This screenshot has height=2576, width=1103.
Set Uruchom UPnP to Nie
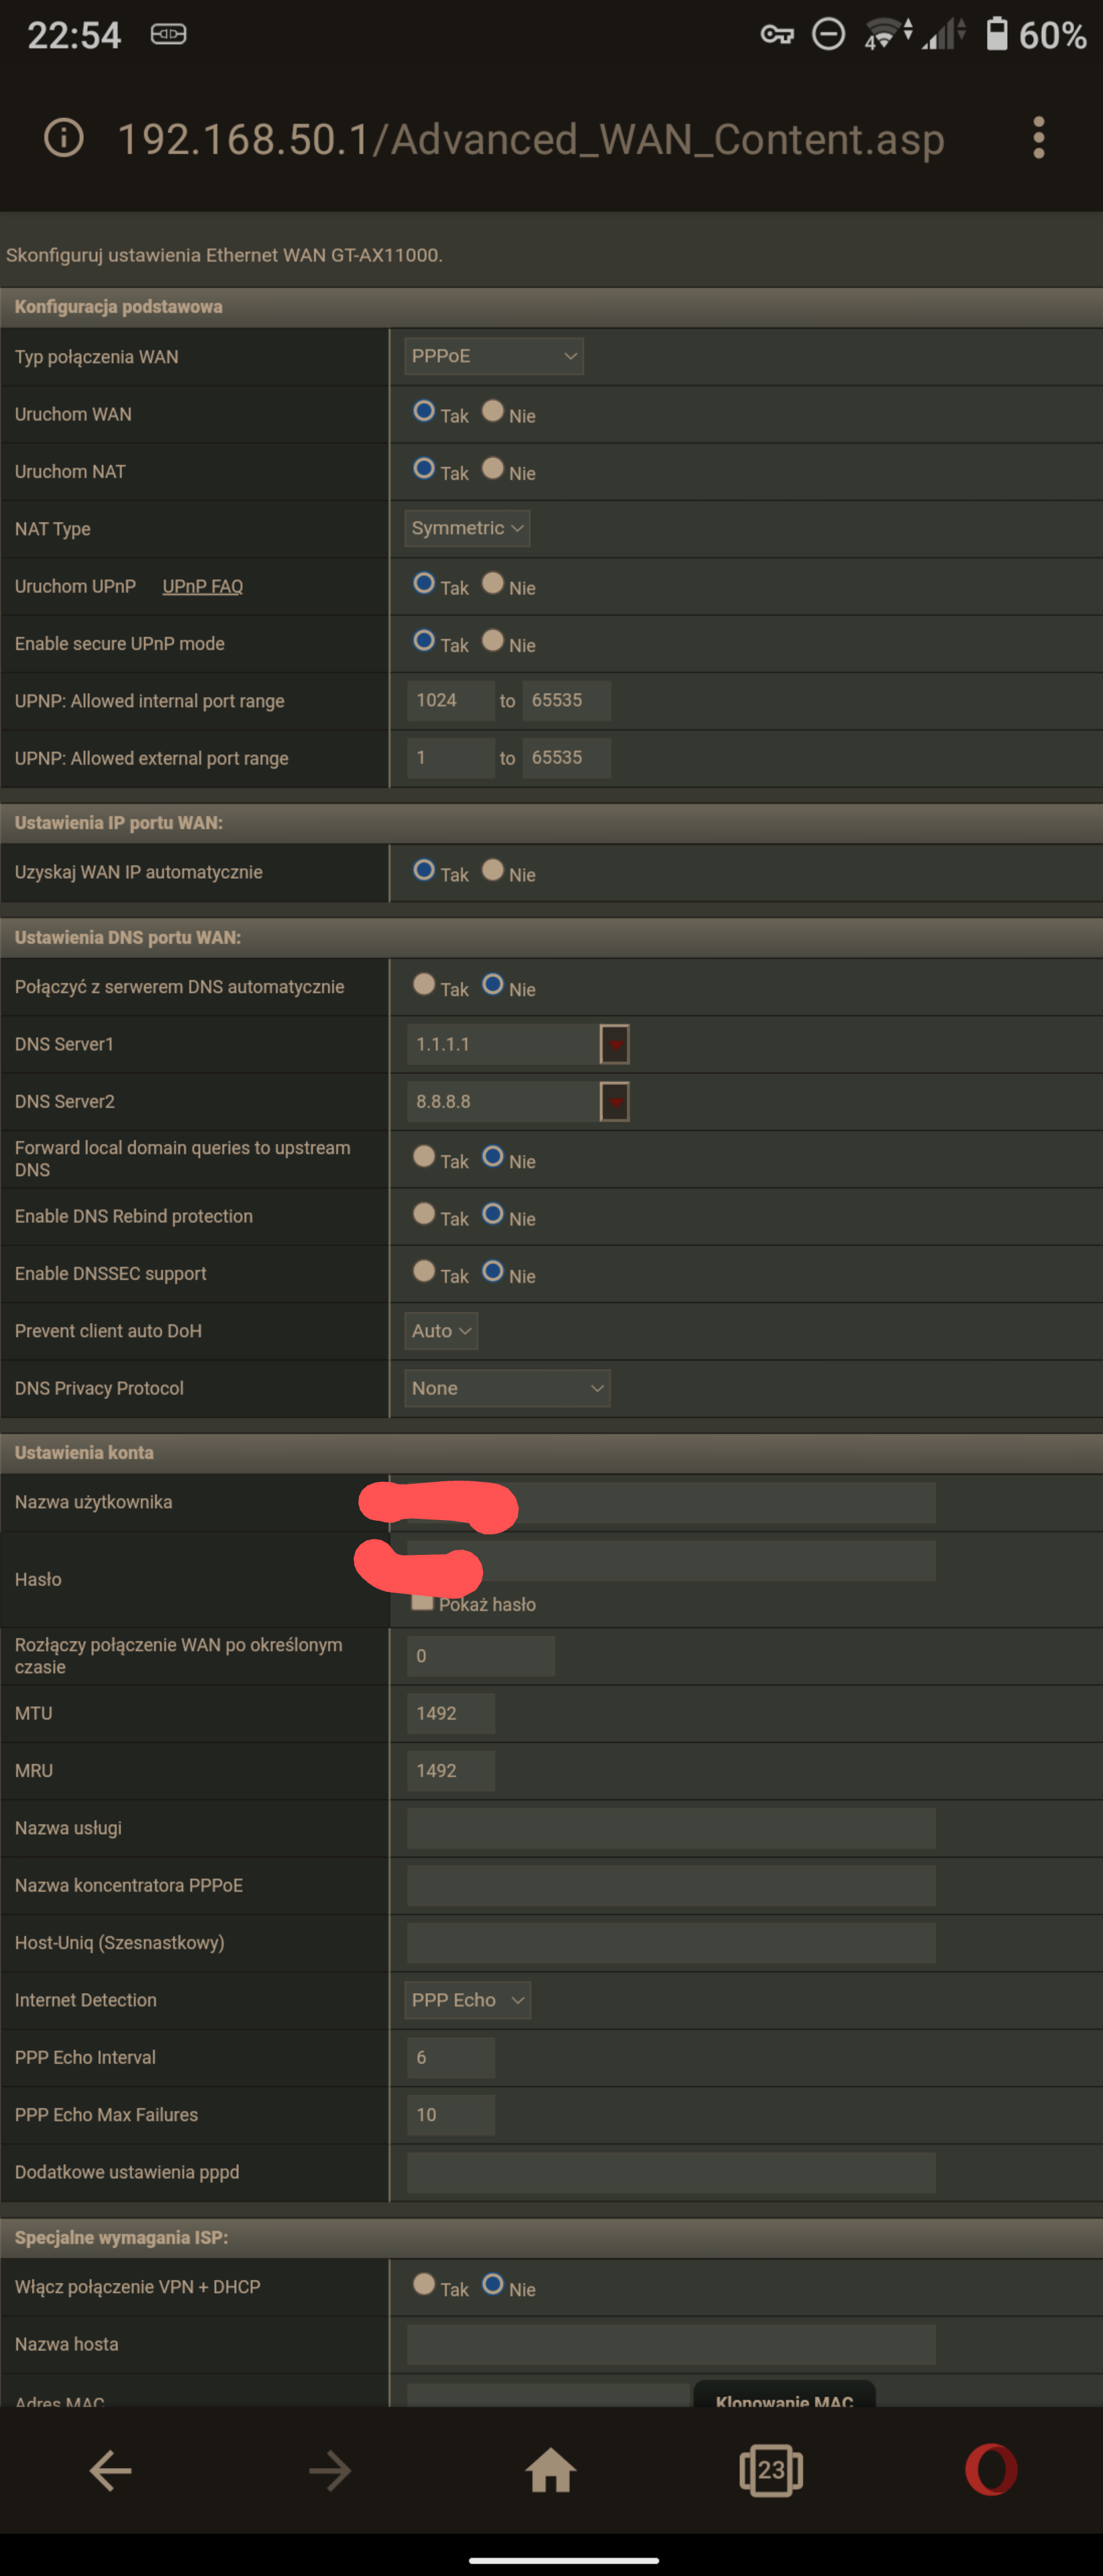click(x=493, y=583)
